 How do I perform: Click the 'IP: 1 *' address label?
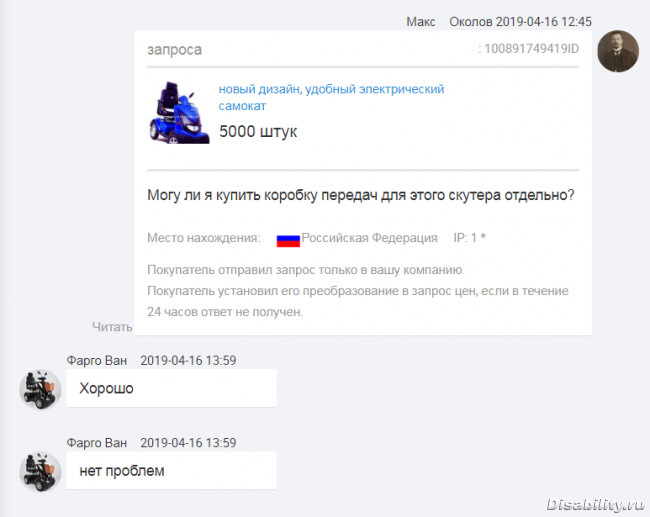[x=470, y=238]
